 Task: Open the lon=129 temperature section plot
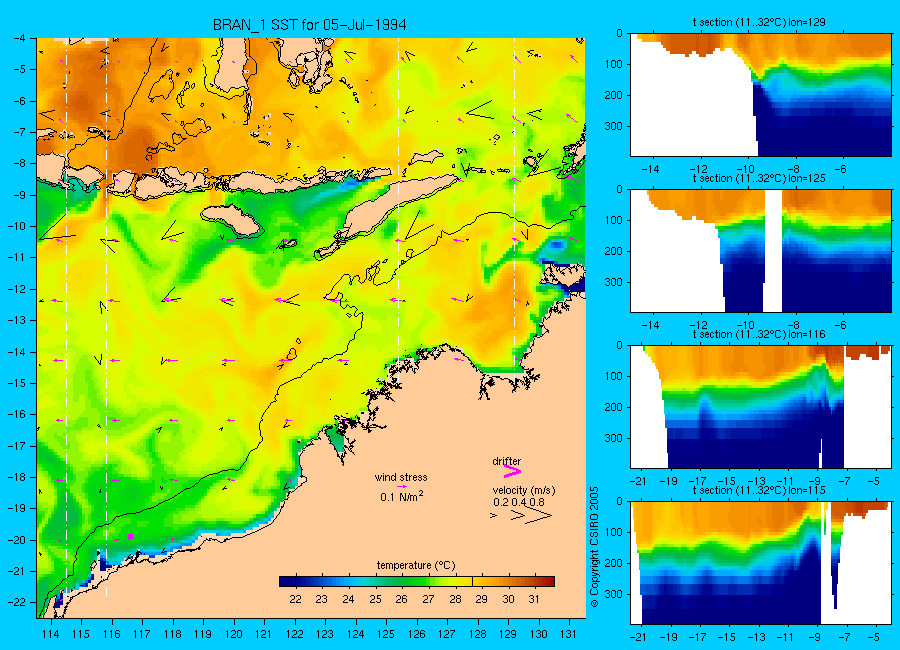[x=761, y=95]
